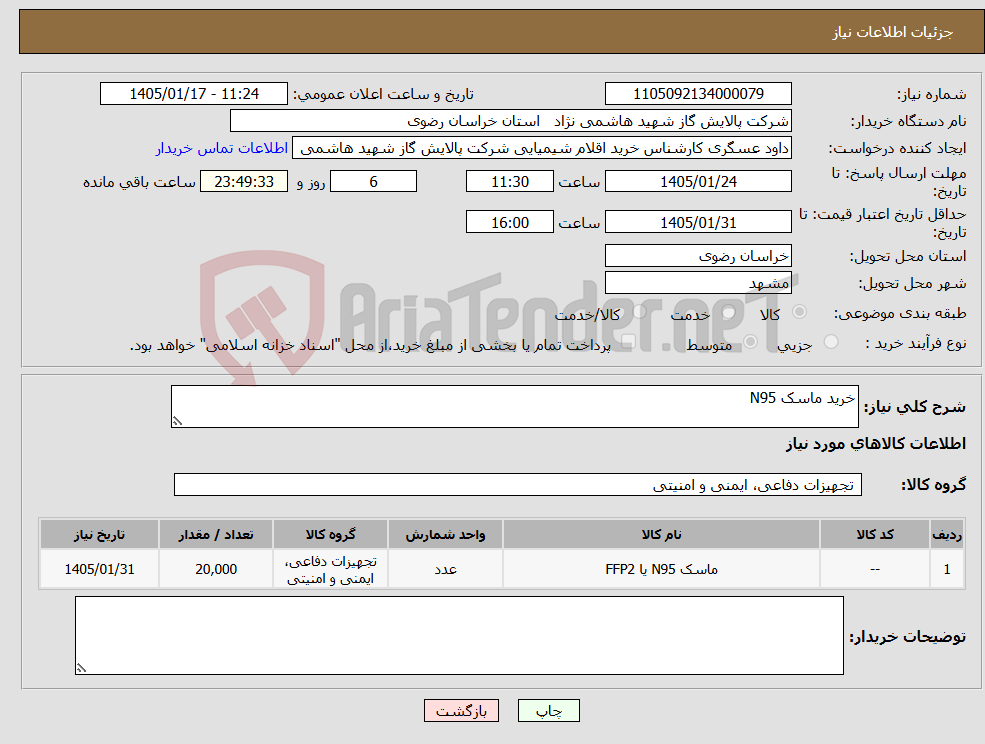Click the بازگشت (back) button

(x=461, y=711)
